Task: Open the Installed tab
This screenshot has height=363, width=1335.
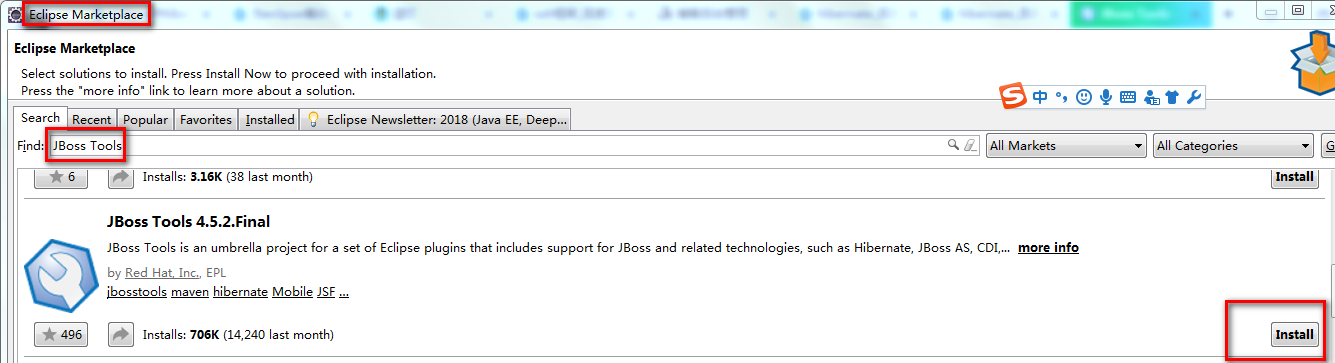Action: (270, 119)
